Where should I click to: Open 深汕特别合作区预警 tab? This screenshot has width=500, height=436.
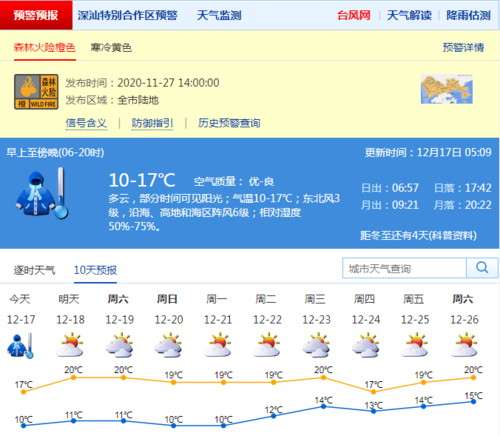tap(127, 15)
